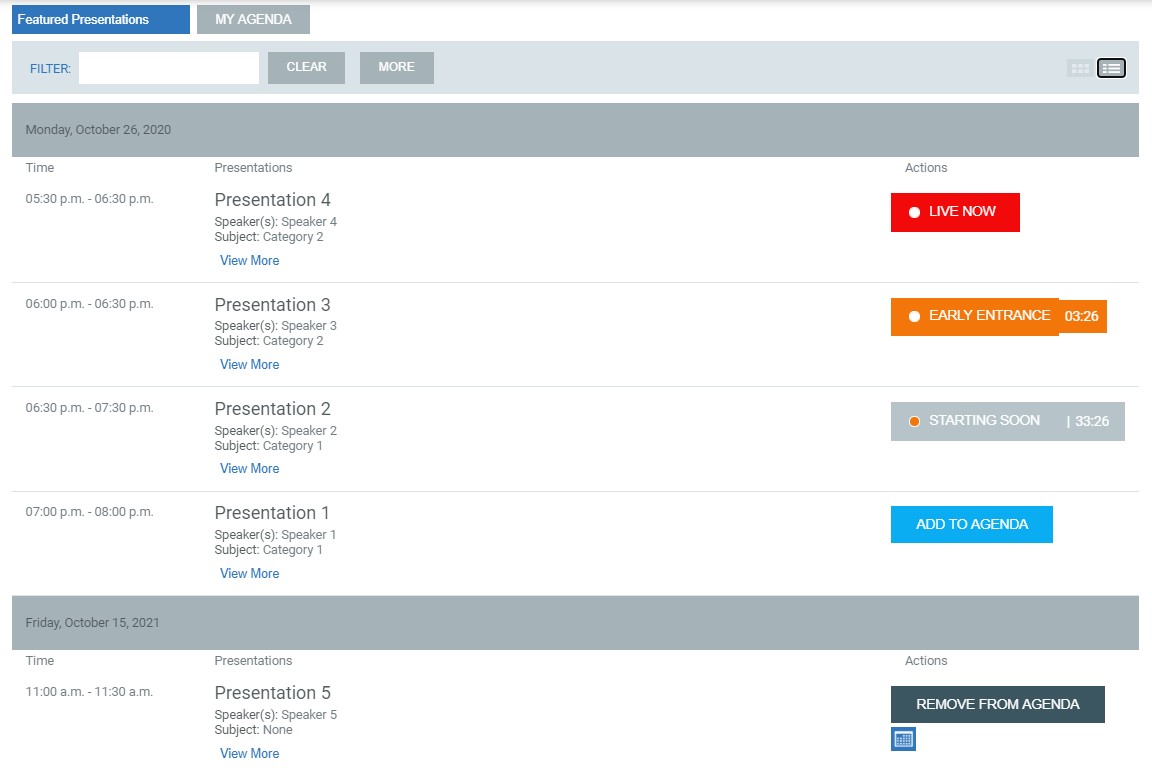This screenshot has width=1152, height=772.
Task: Select Speaker(s): Speaker 4 line
Action: click(x=276, y=222)
